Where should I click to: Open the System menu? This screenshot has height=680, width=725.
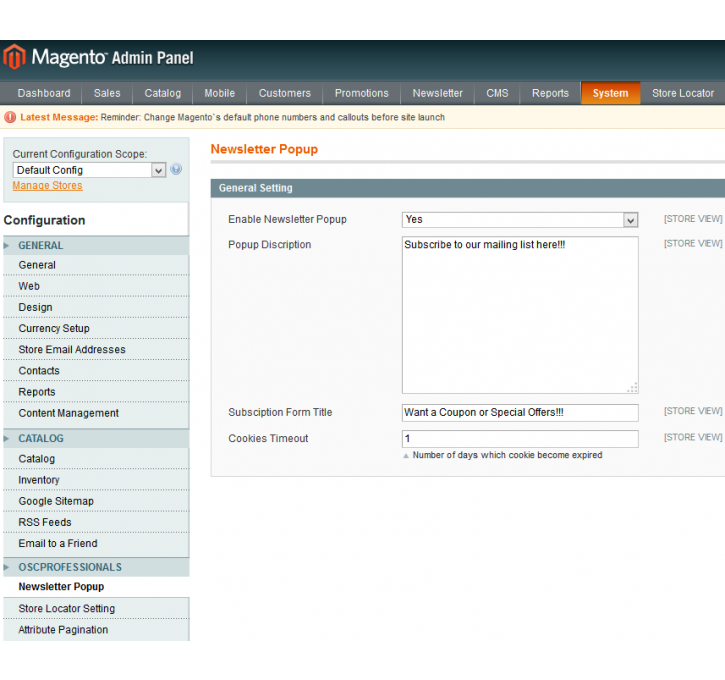[610, 93]
